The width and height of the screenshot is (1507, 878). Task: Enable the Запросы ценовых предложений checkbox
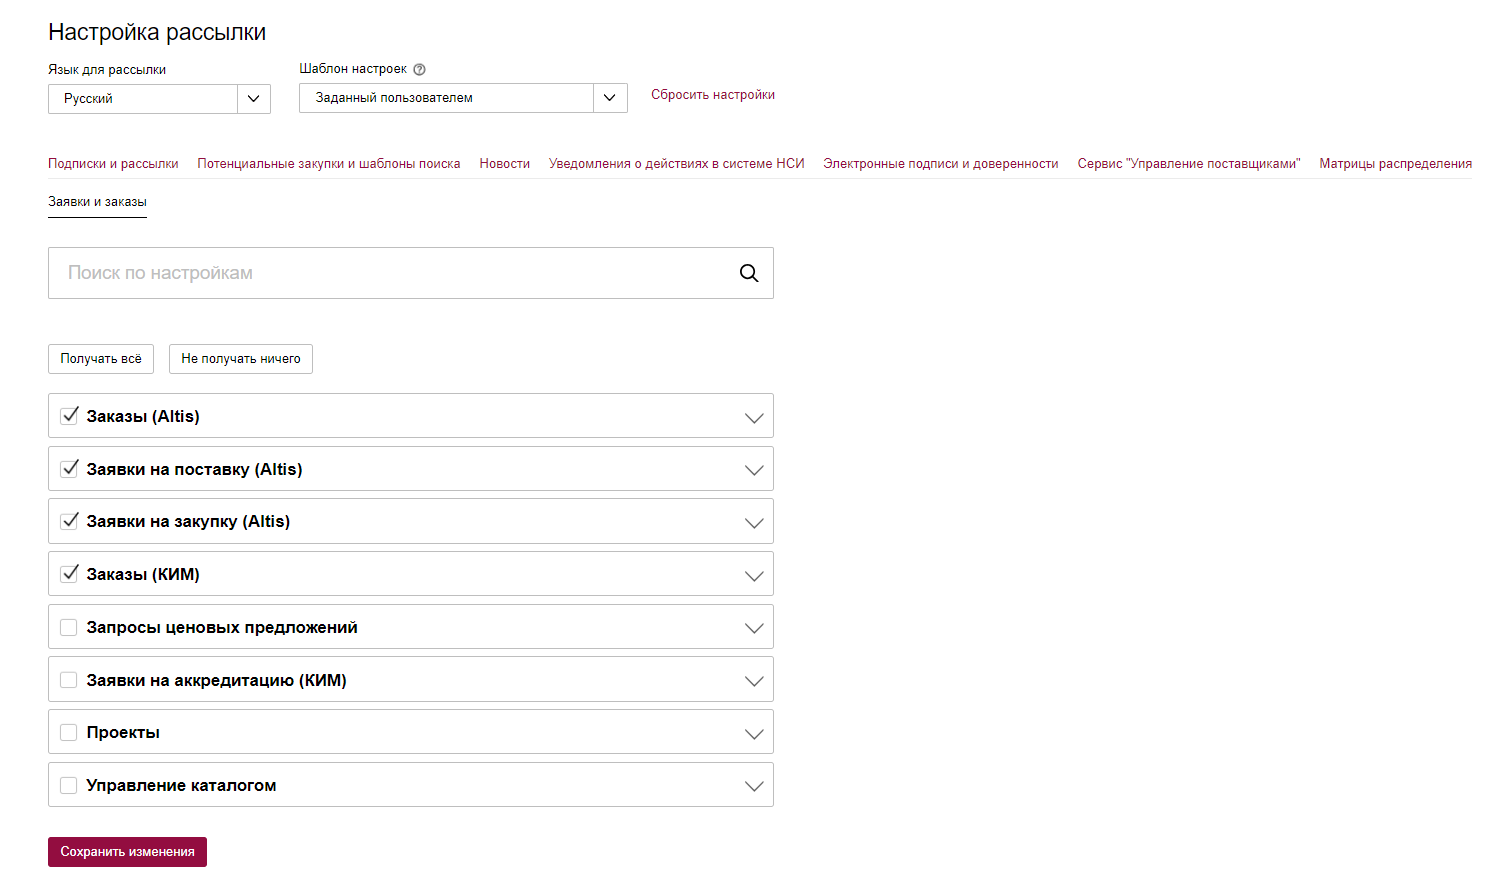69,627
